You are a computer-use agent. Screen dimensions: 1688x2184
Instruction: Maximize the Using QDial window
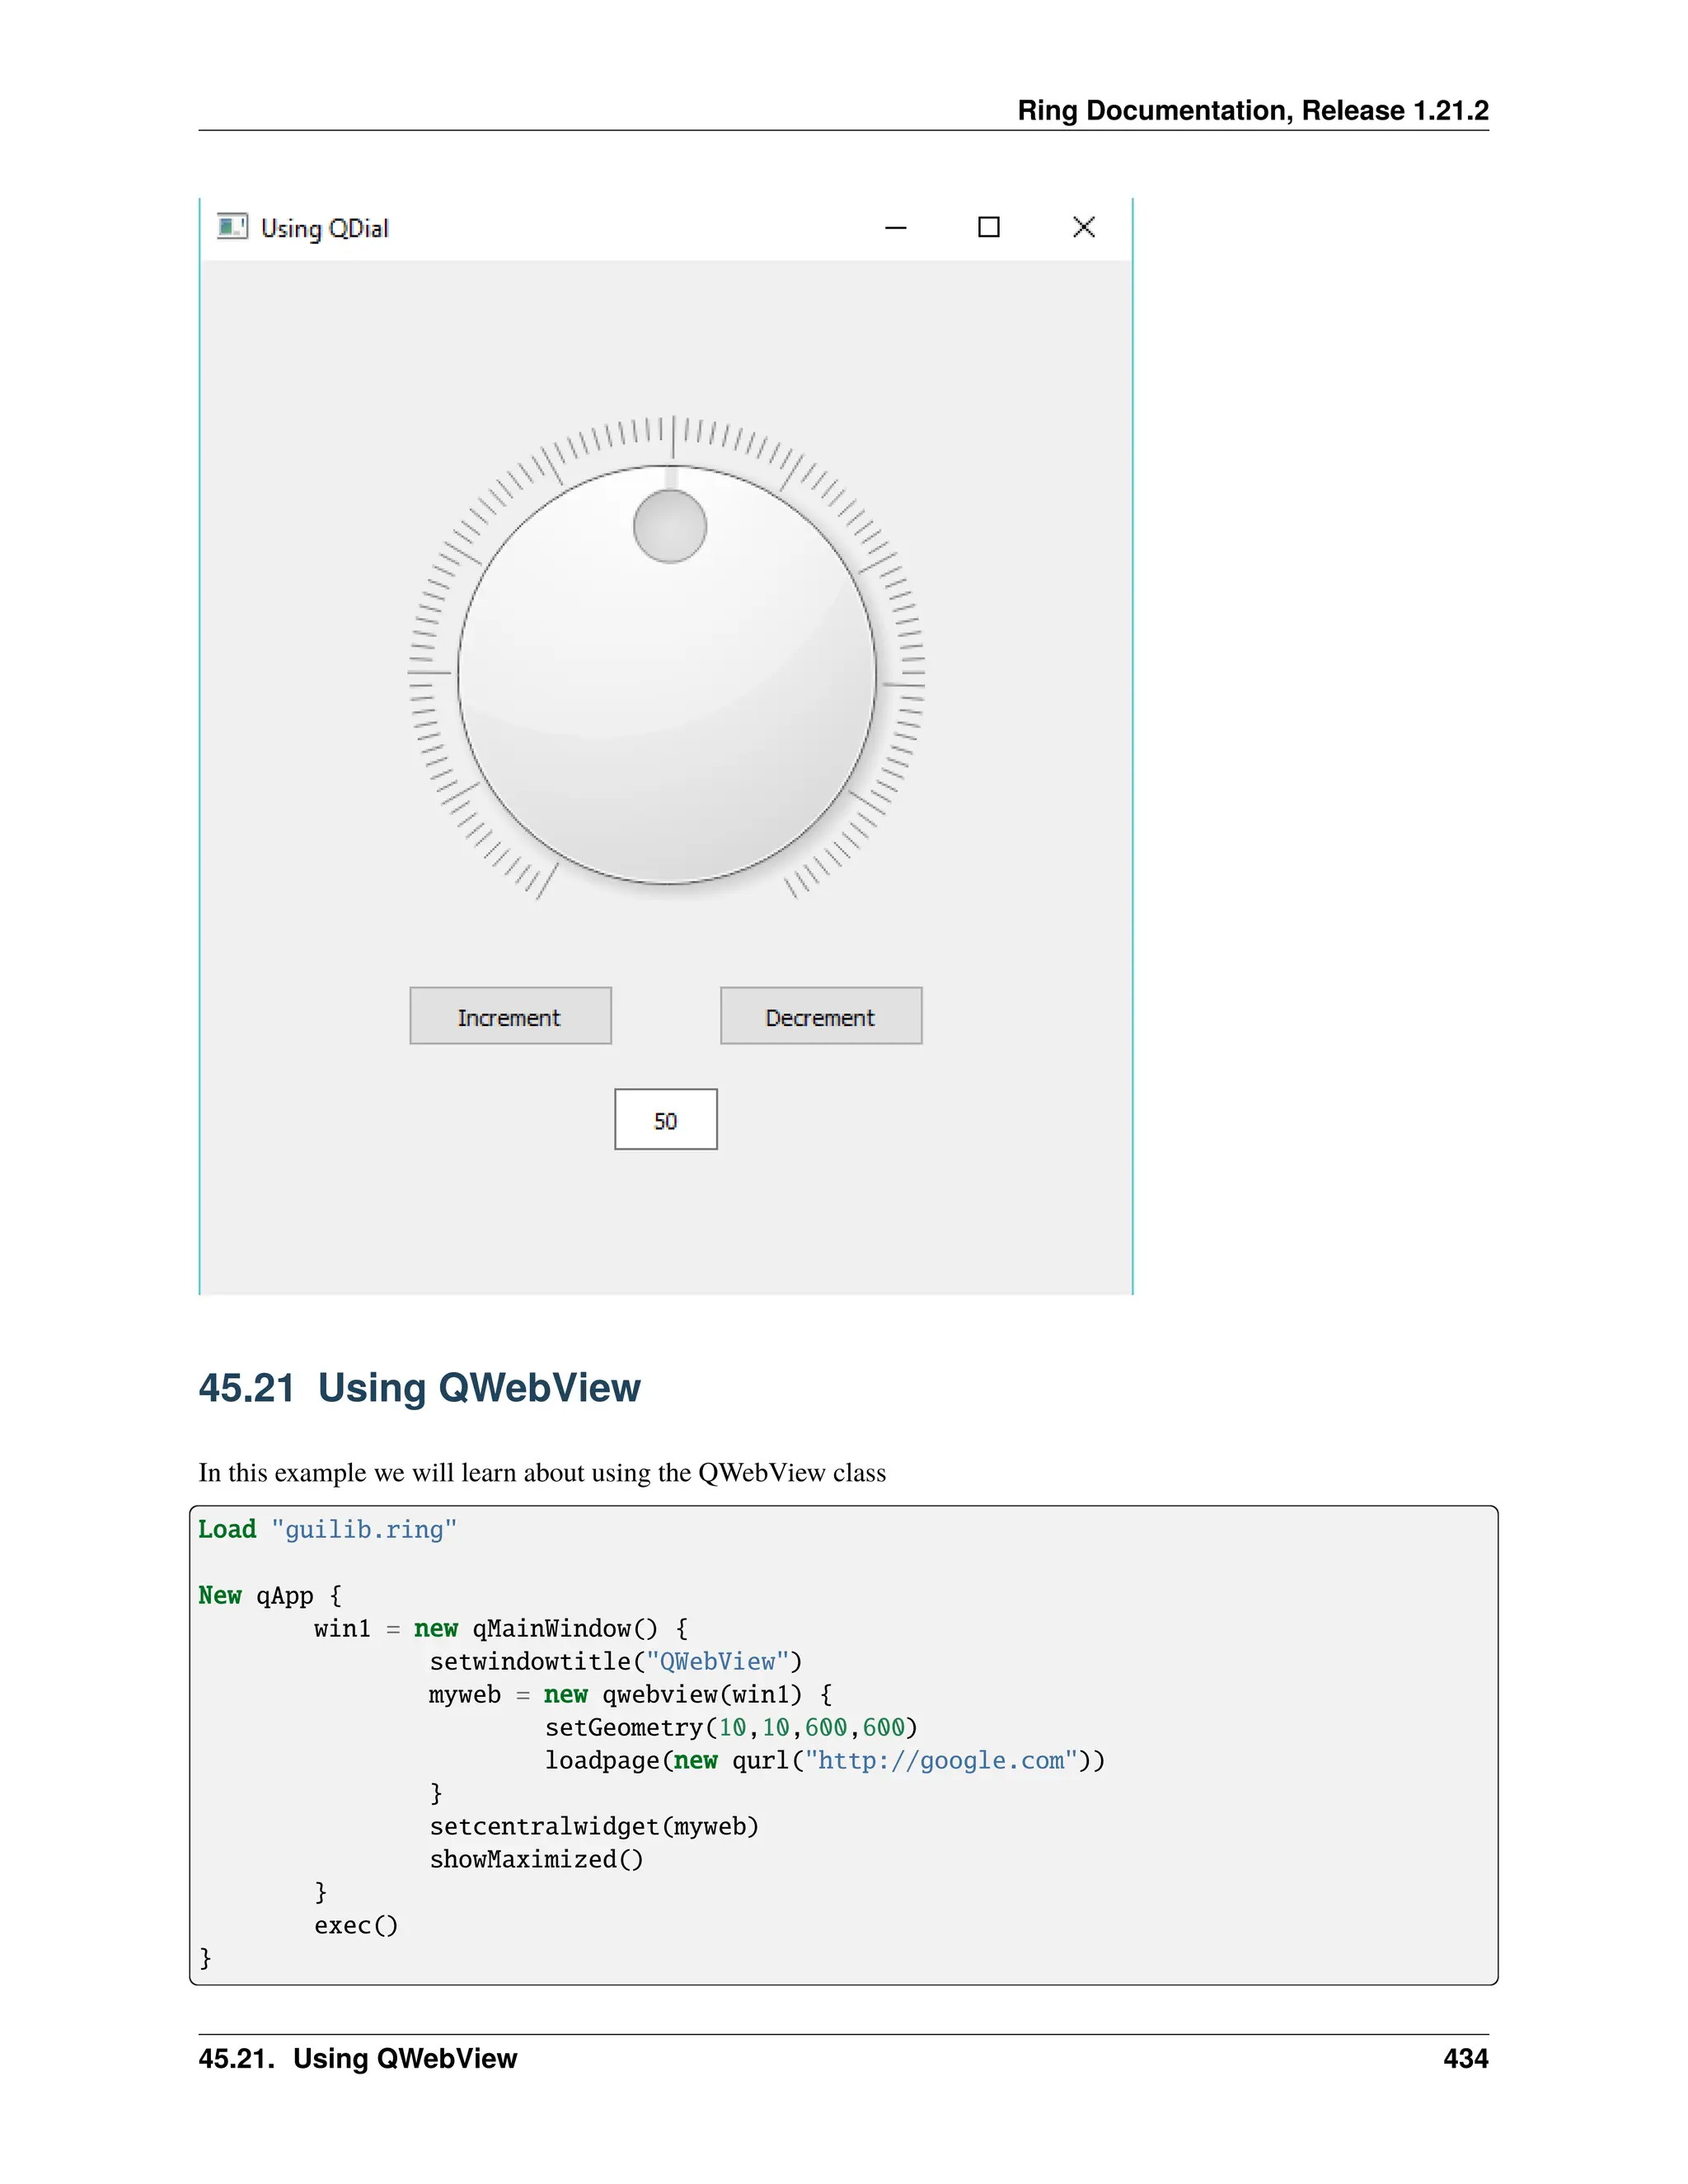pyautogui.click(x=988, y=228)
